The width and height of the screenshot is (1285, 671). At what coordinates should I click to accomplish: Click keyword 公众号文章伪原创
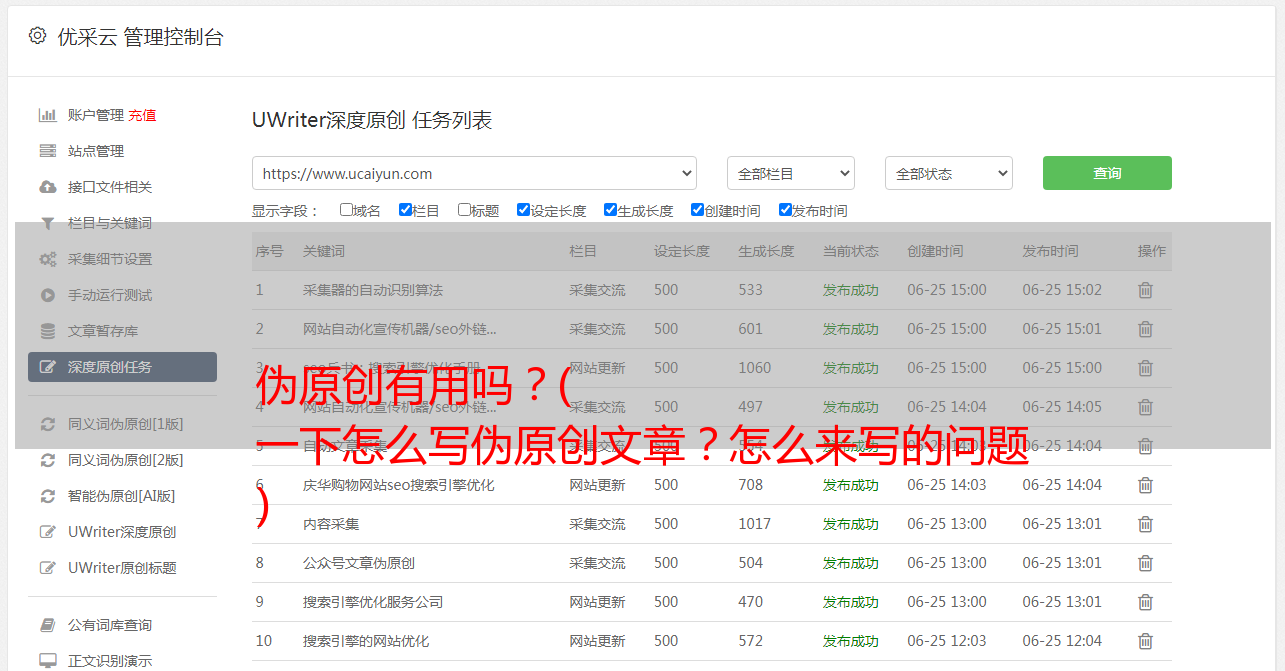pyautogui.click(x=359, y=563)
